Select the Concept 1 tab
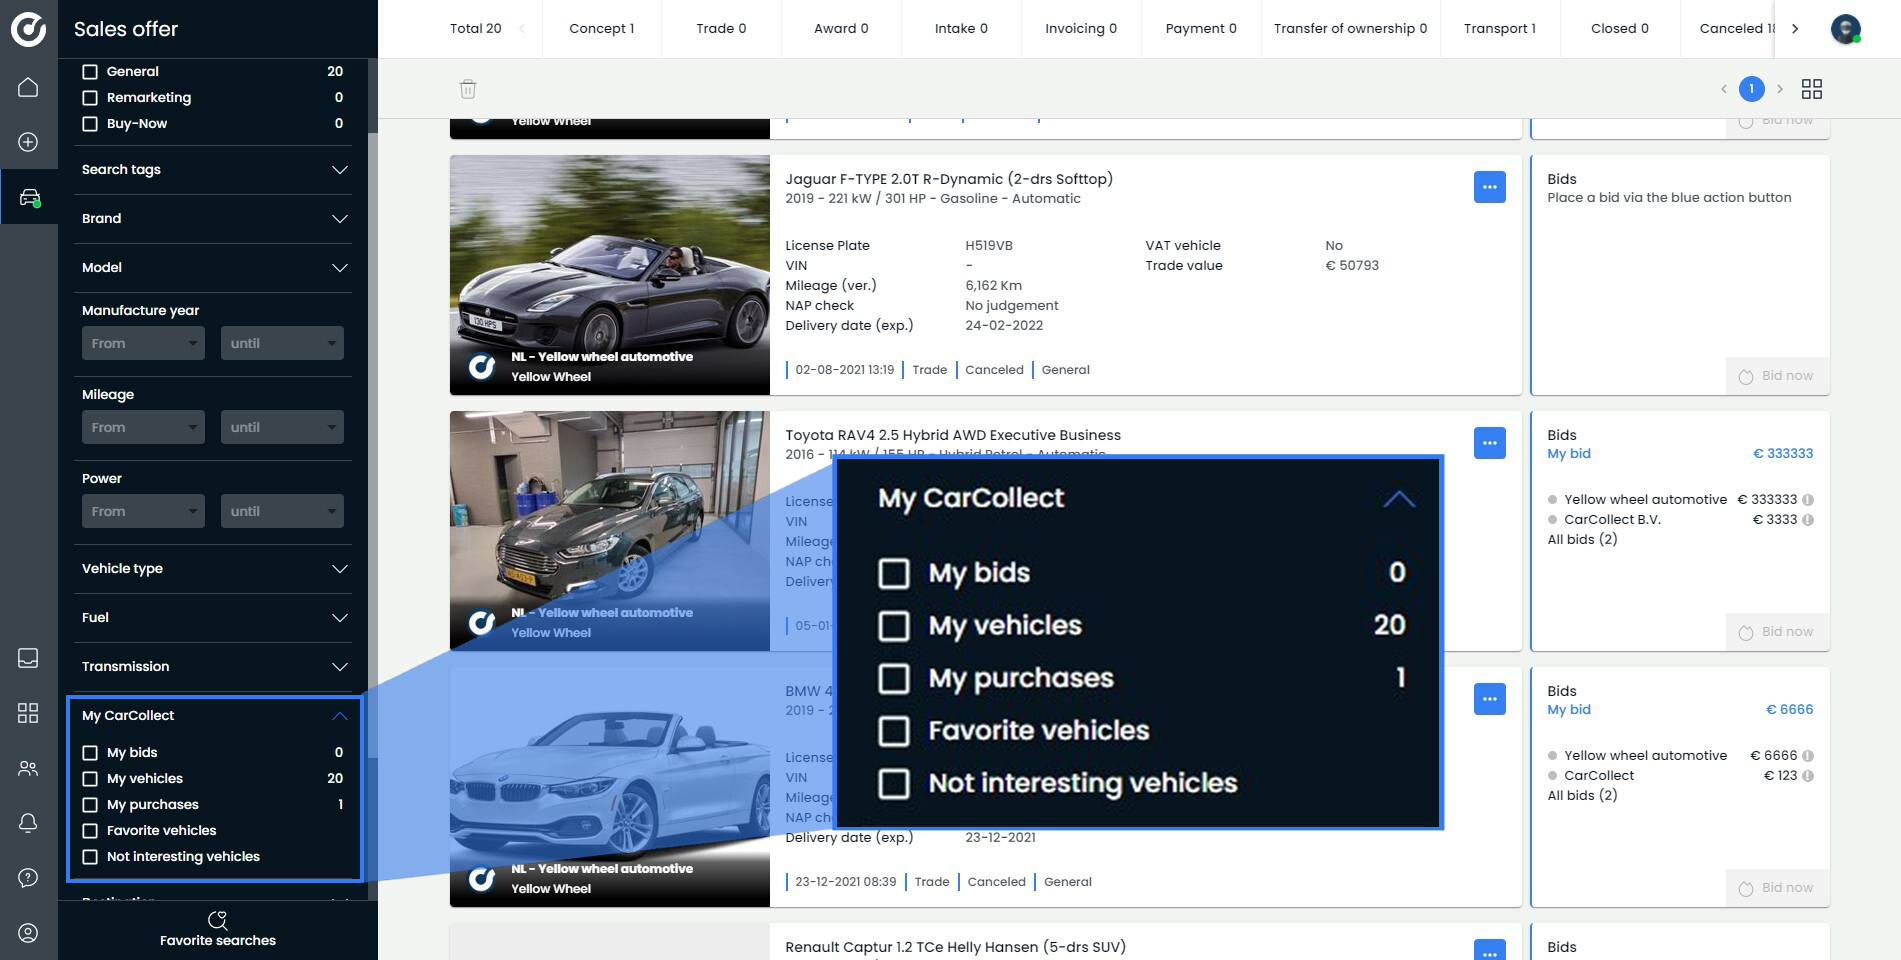The height and width of the screenshot is (960, 1901). [601, 29]
